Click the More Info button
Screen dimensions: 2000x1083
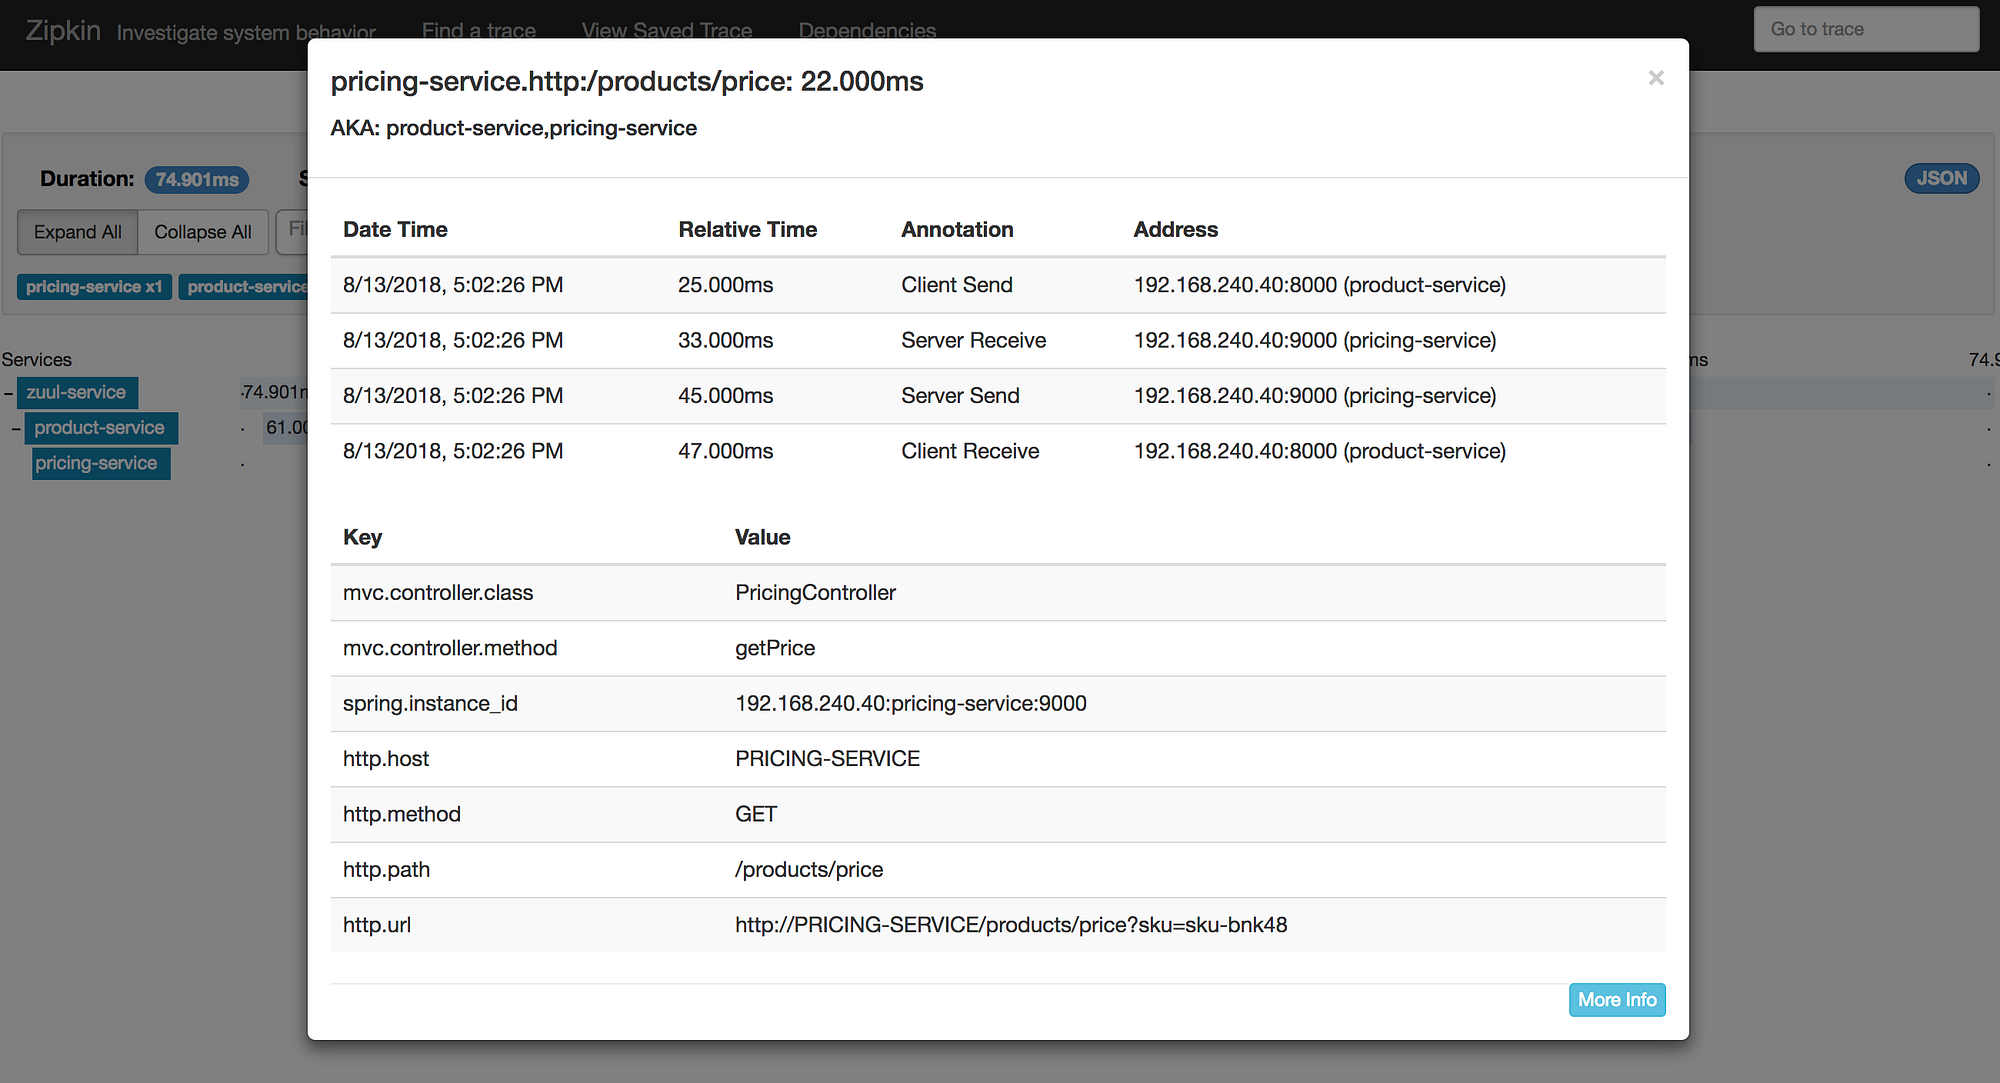coord(1616,999)
